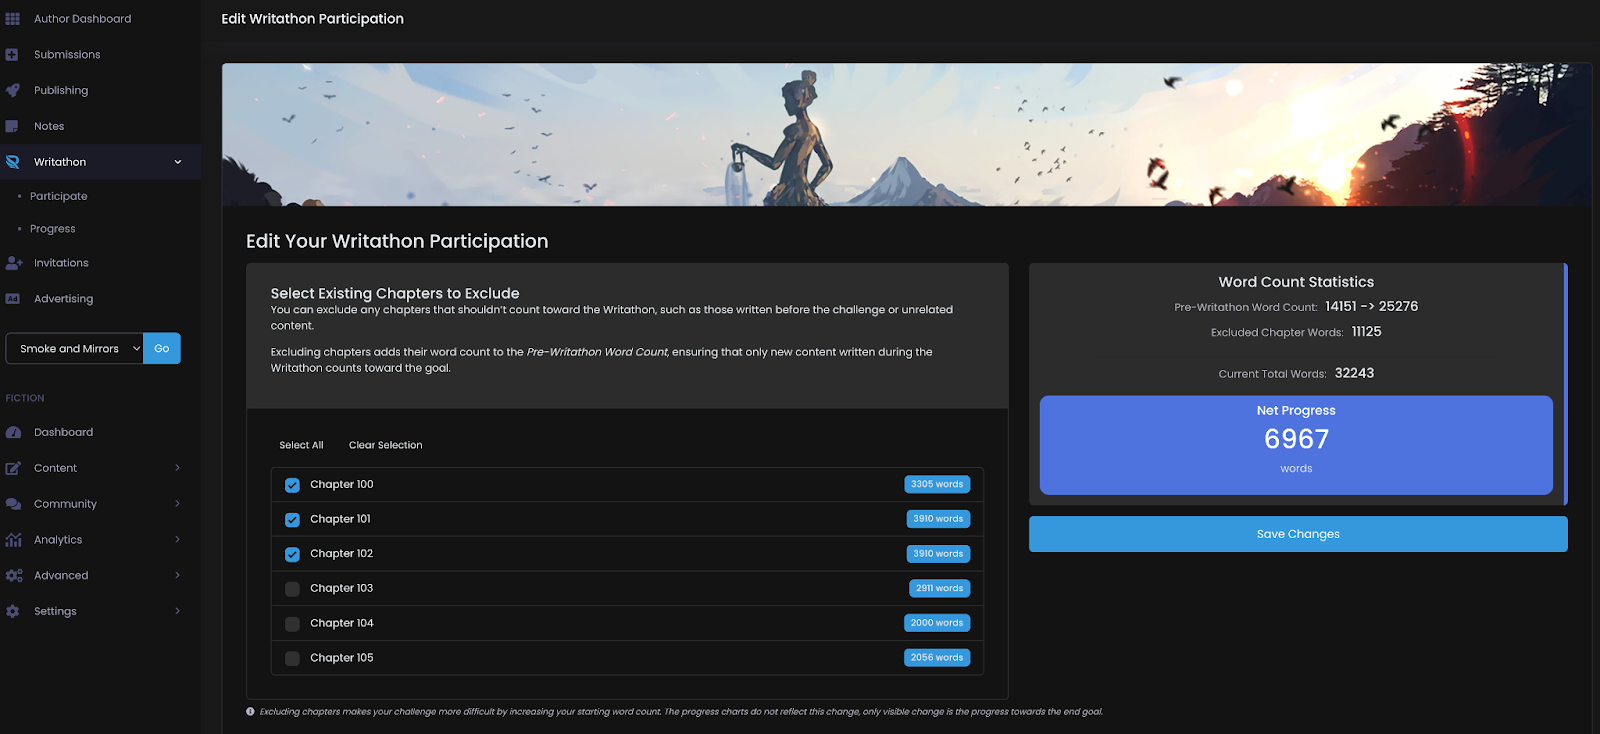Enable the Chapter 105 exclusion checkbox
Image resolution: width=1600 pixels, height=734 pixels.
tap(292, 658)
